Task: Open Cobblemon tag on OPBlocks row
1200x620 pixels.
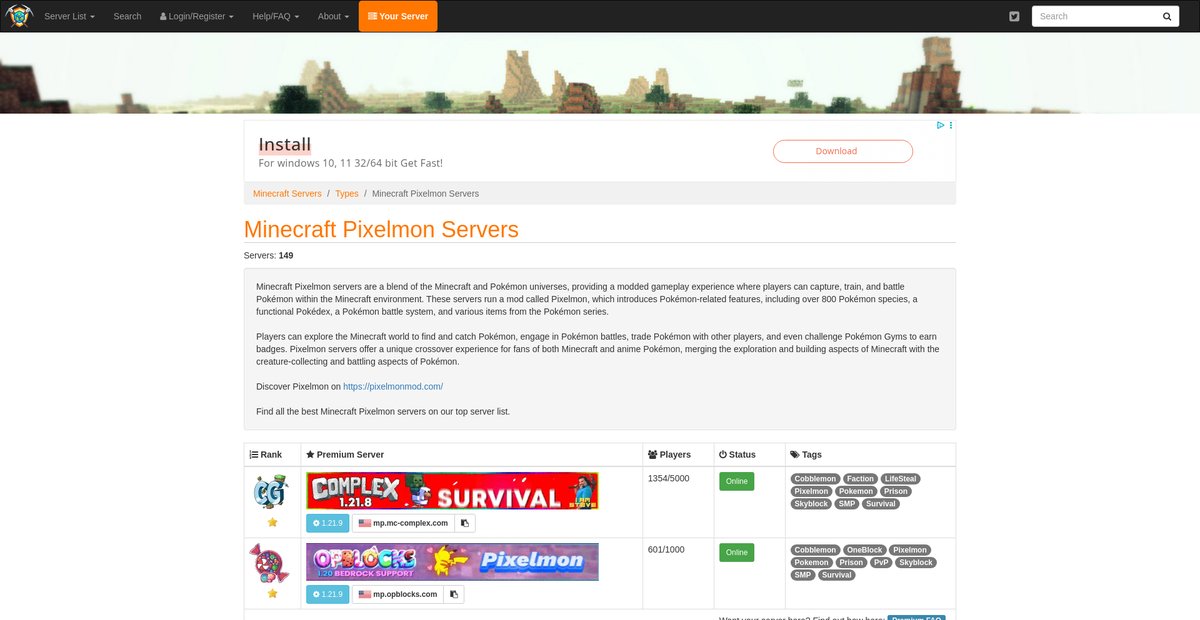Action: click(x=815, y=550)
